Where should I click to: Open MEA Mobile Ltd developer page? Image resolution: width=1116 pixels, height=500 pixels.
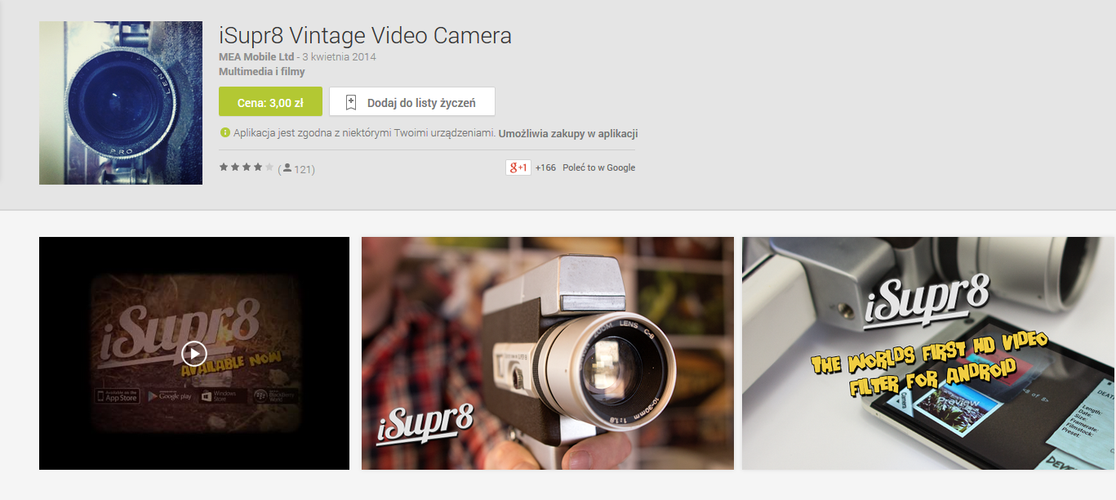[x=256, y=57]
